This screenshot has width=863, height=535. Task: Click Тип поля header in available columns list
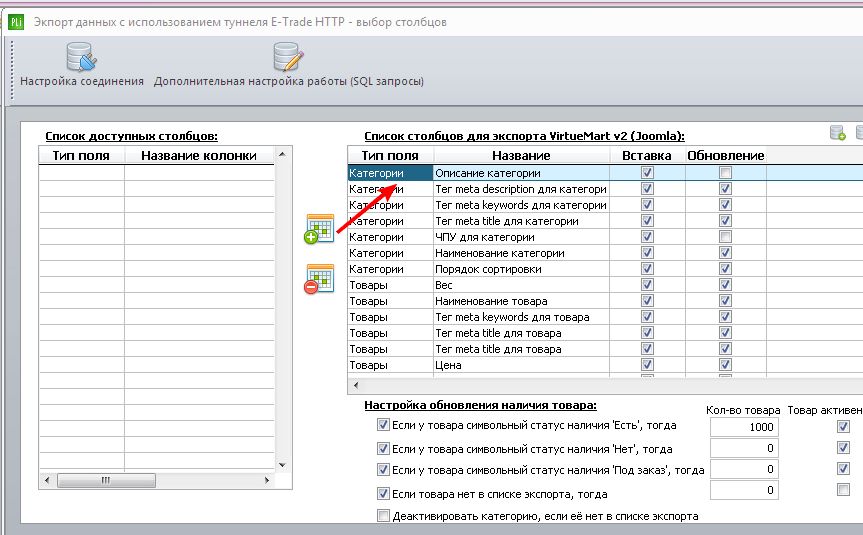[x=81, y=156]
